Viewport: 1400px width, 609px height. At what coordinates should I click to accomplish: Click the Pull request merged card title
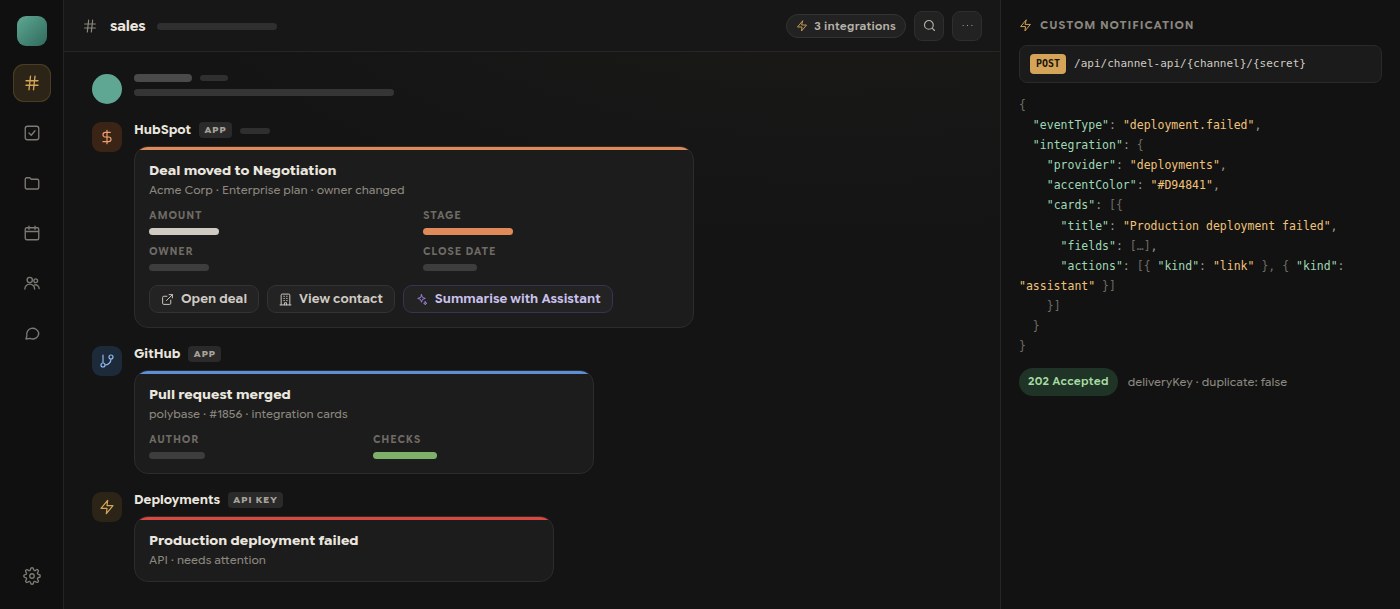point(220,395)
